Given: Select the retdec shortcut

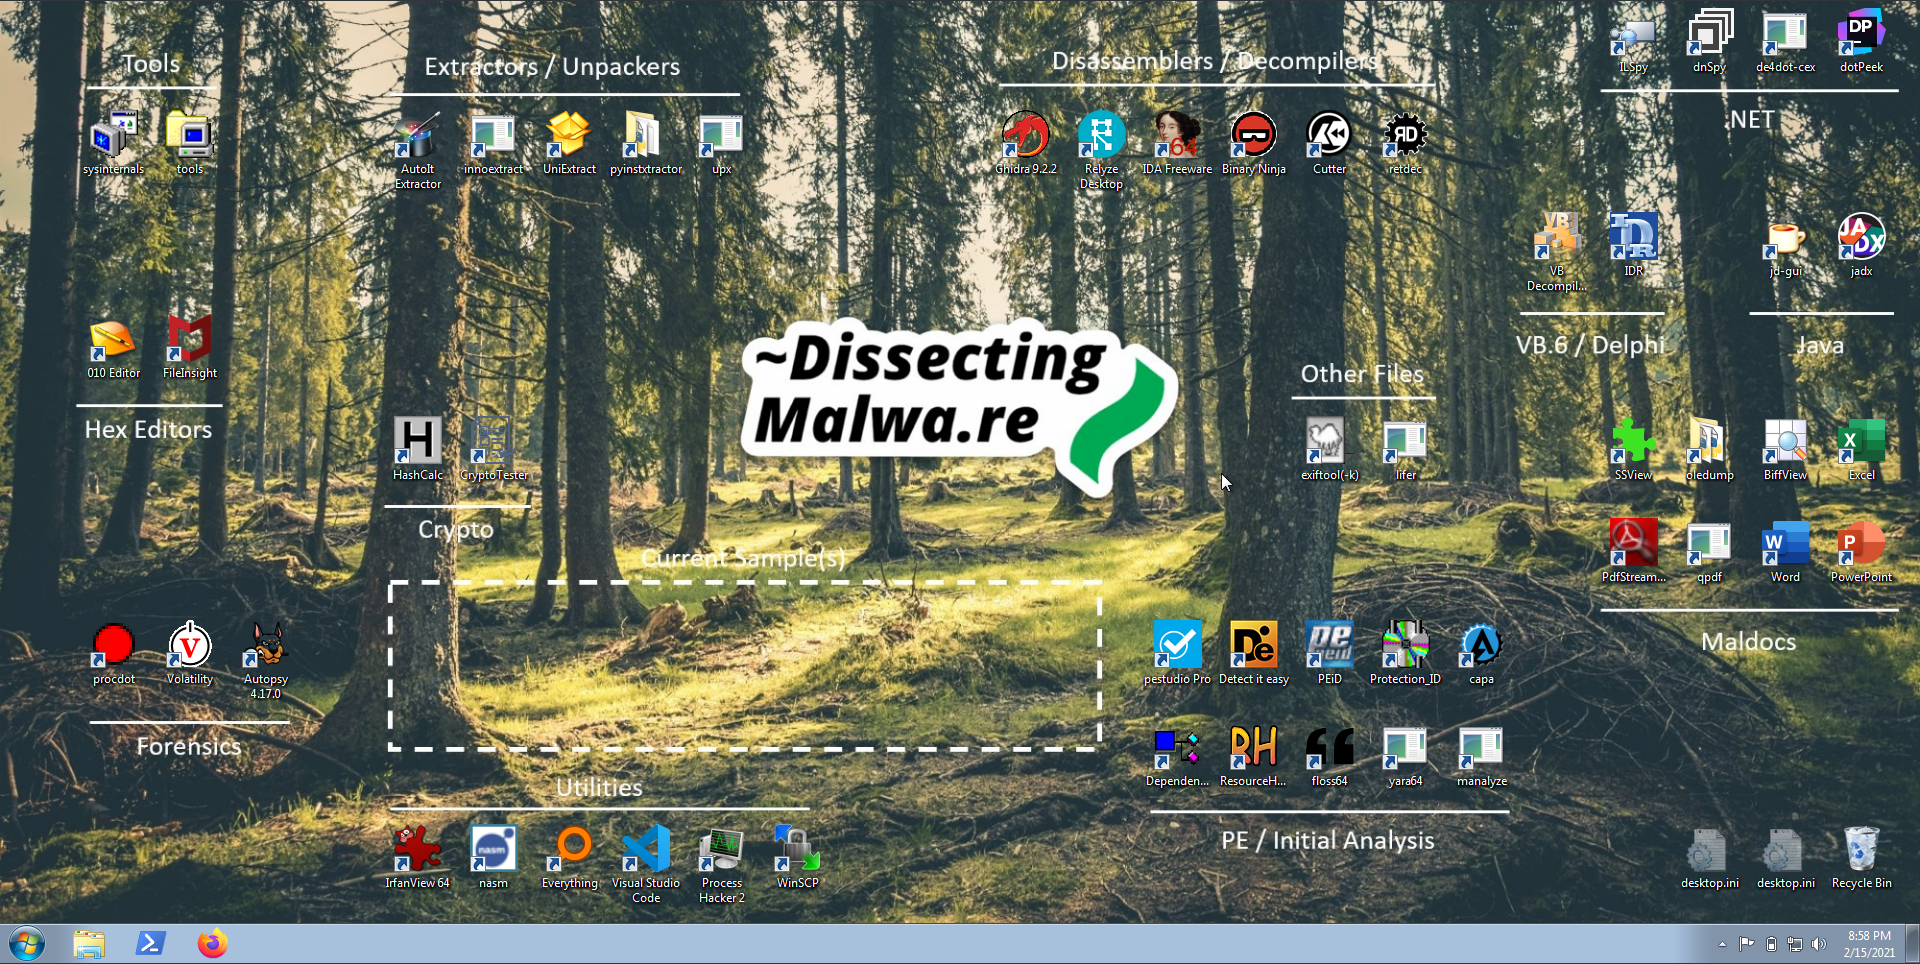Looking at the screenshot, I should click(1405, 143).
